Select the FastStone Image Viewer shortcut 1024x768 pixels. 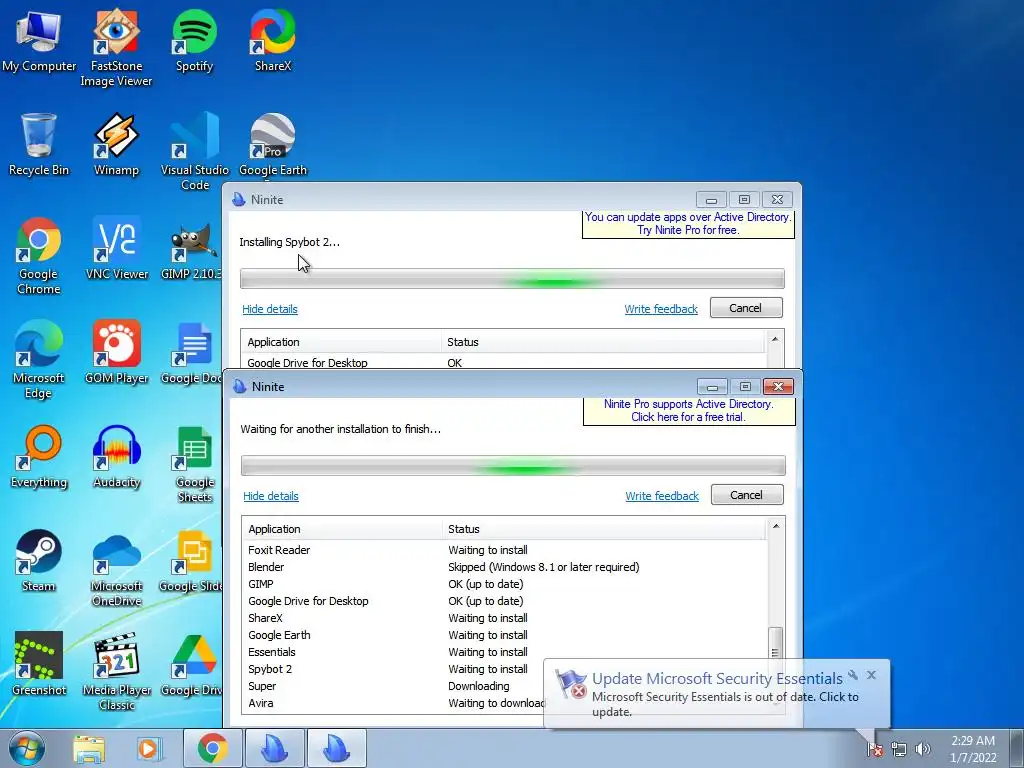click(116, 48)
